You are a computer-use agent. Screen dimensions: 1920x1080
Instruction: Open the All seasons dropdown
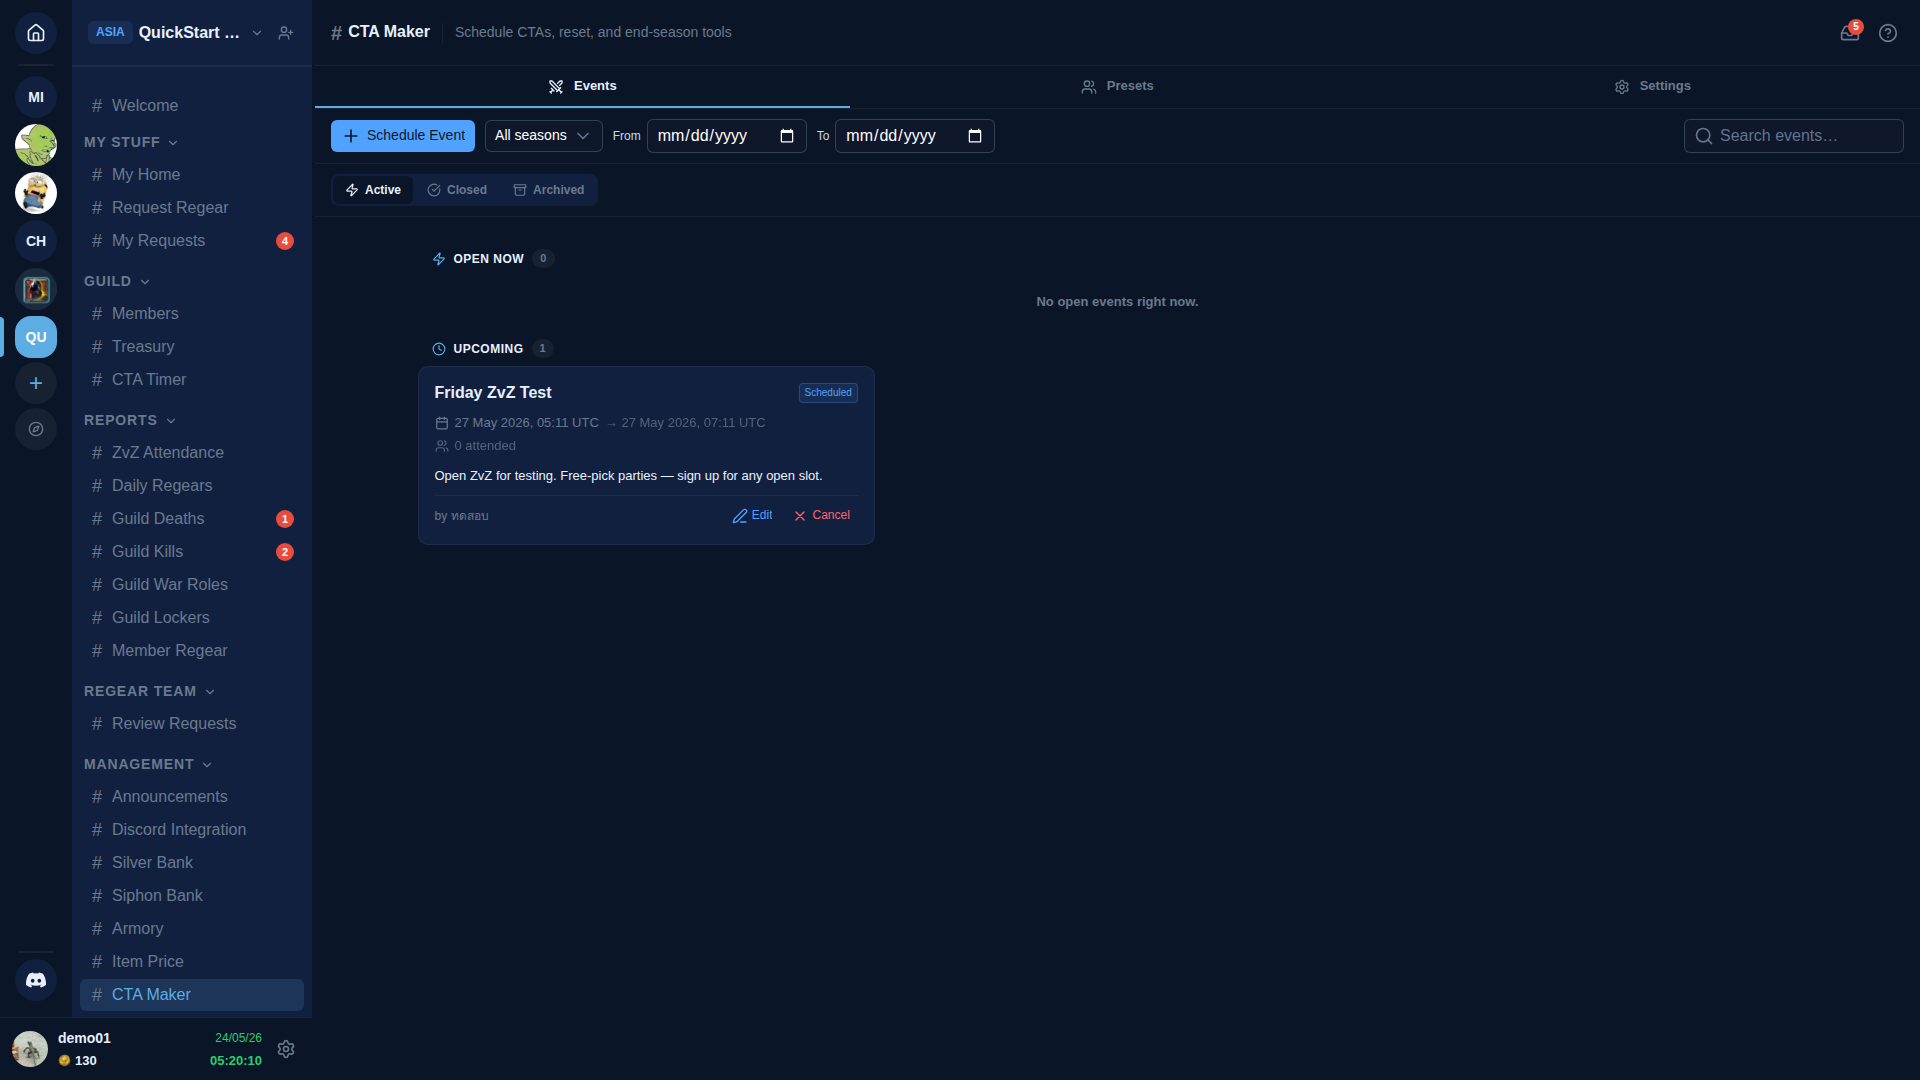(543, 136)
